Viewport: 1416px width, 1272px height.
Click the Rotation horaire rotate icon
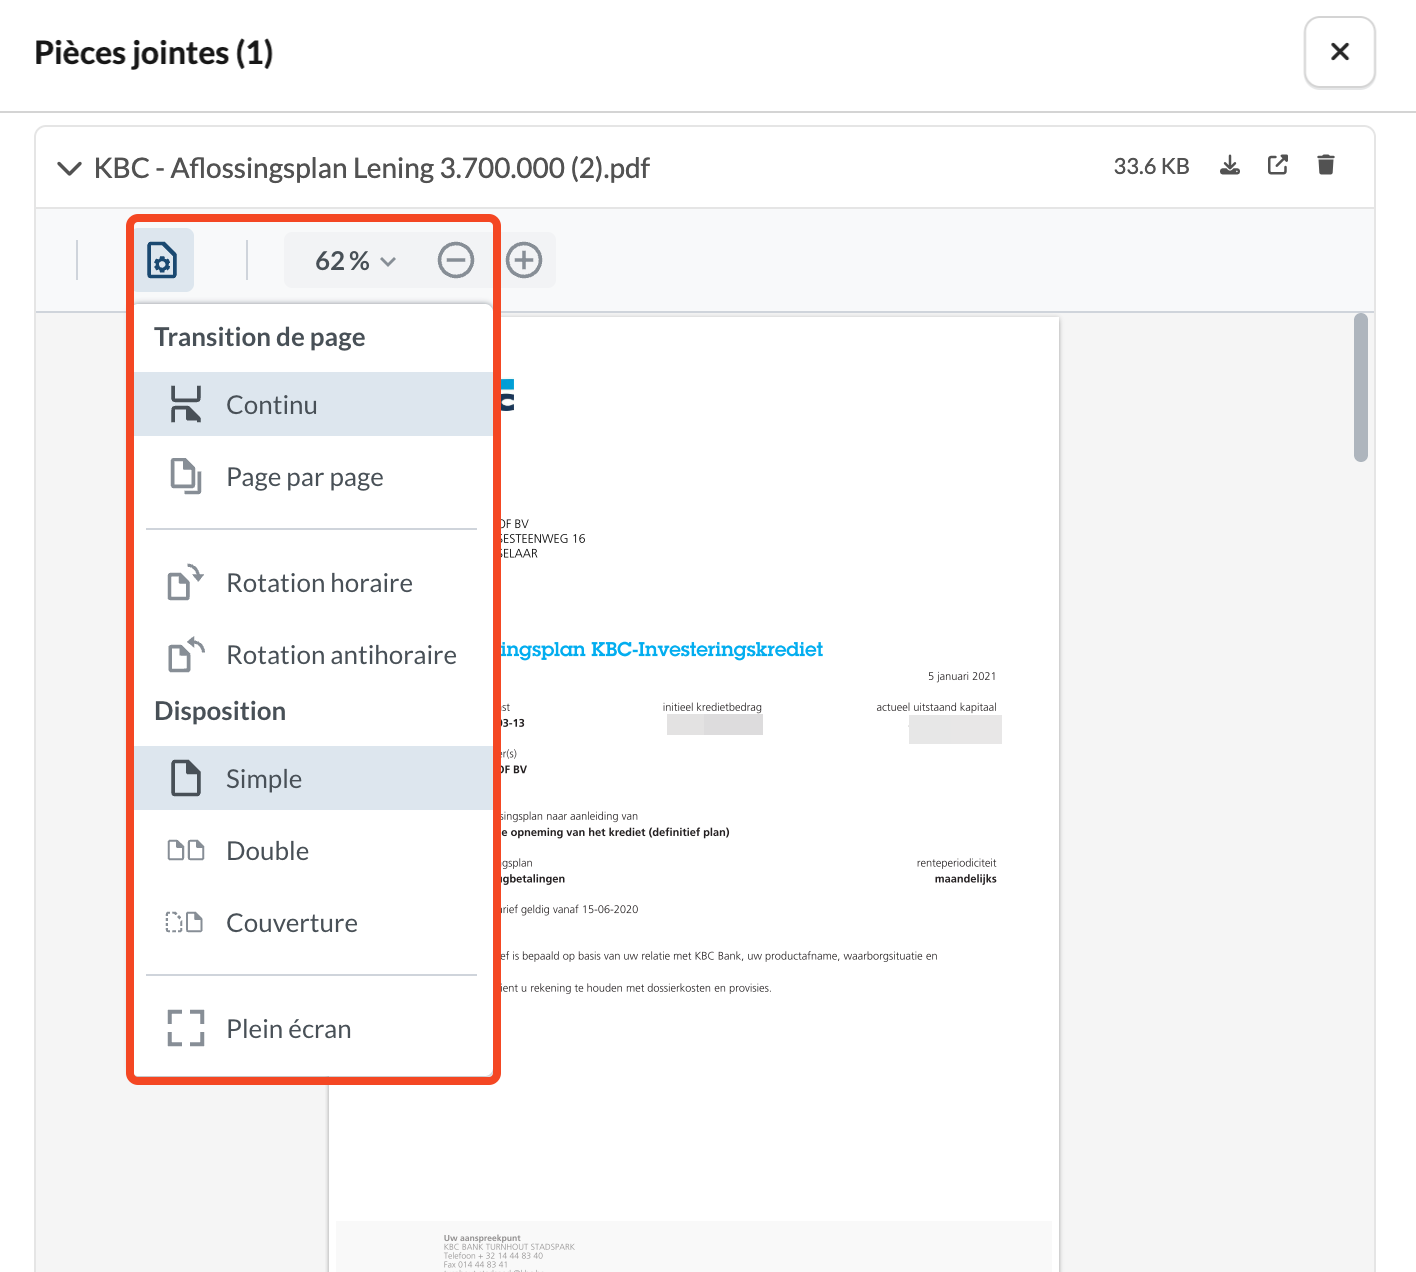point(186,582)
